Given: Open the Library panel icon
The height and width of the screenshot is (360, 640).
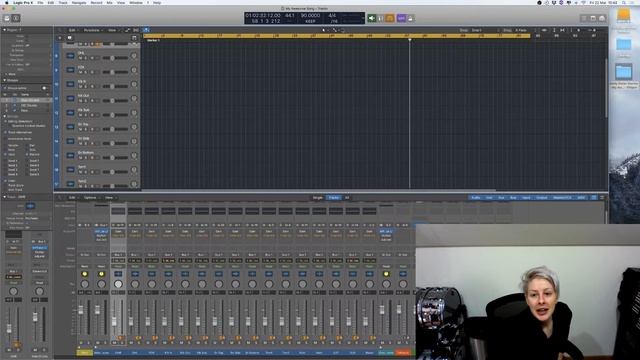Looking at the screenshot, I should tap(7, 18).
